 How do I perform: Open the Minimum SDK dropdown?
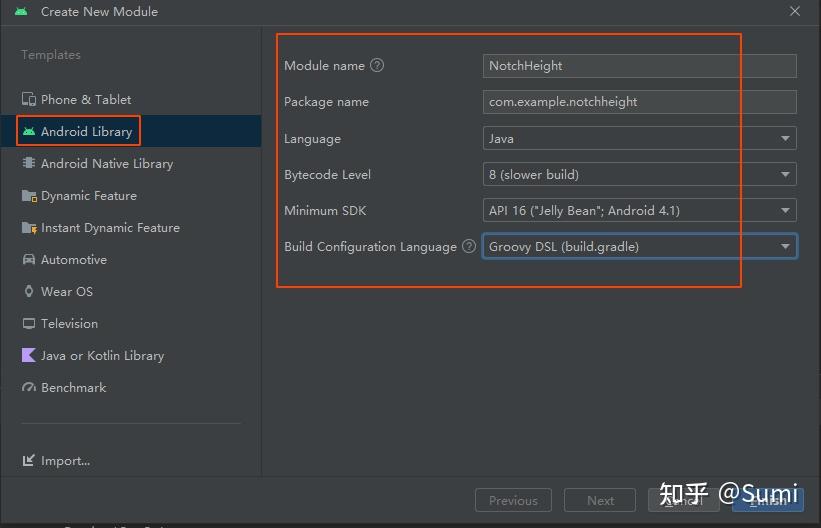(640, 210)
